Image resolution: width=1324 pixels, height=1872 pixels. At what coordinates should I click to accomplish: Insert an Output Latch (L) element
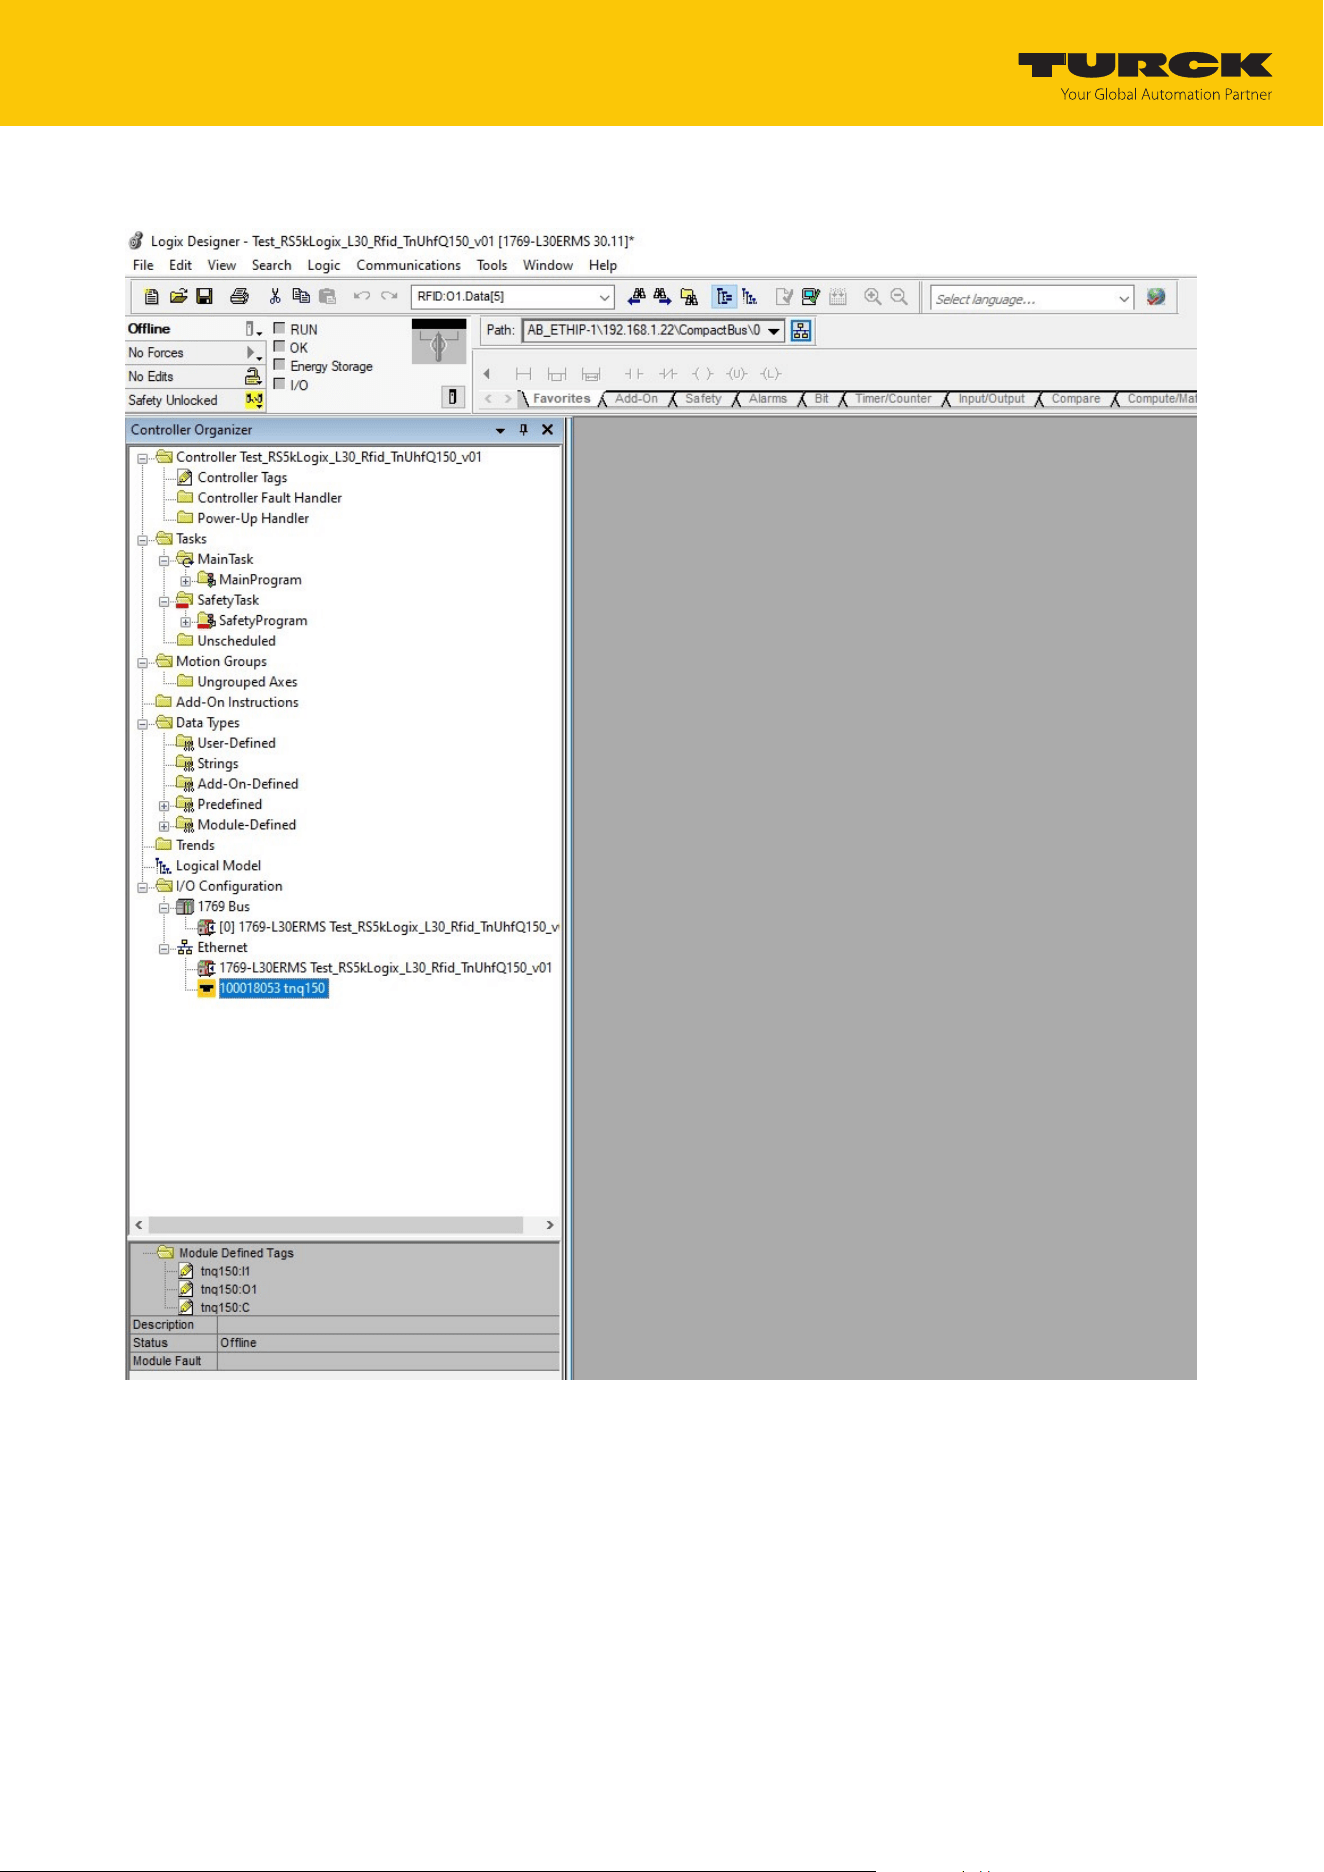pyautogui.click(x=770, y=374)
